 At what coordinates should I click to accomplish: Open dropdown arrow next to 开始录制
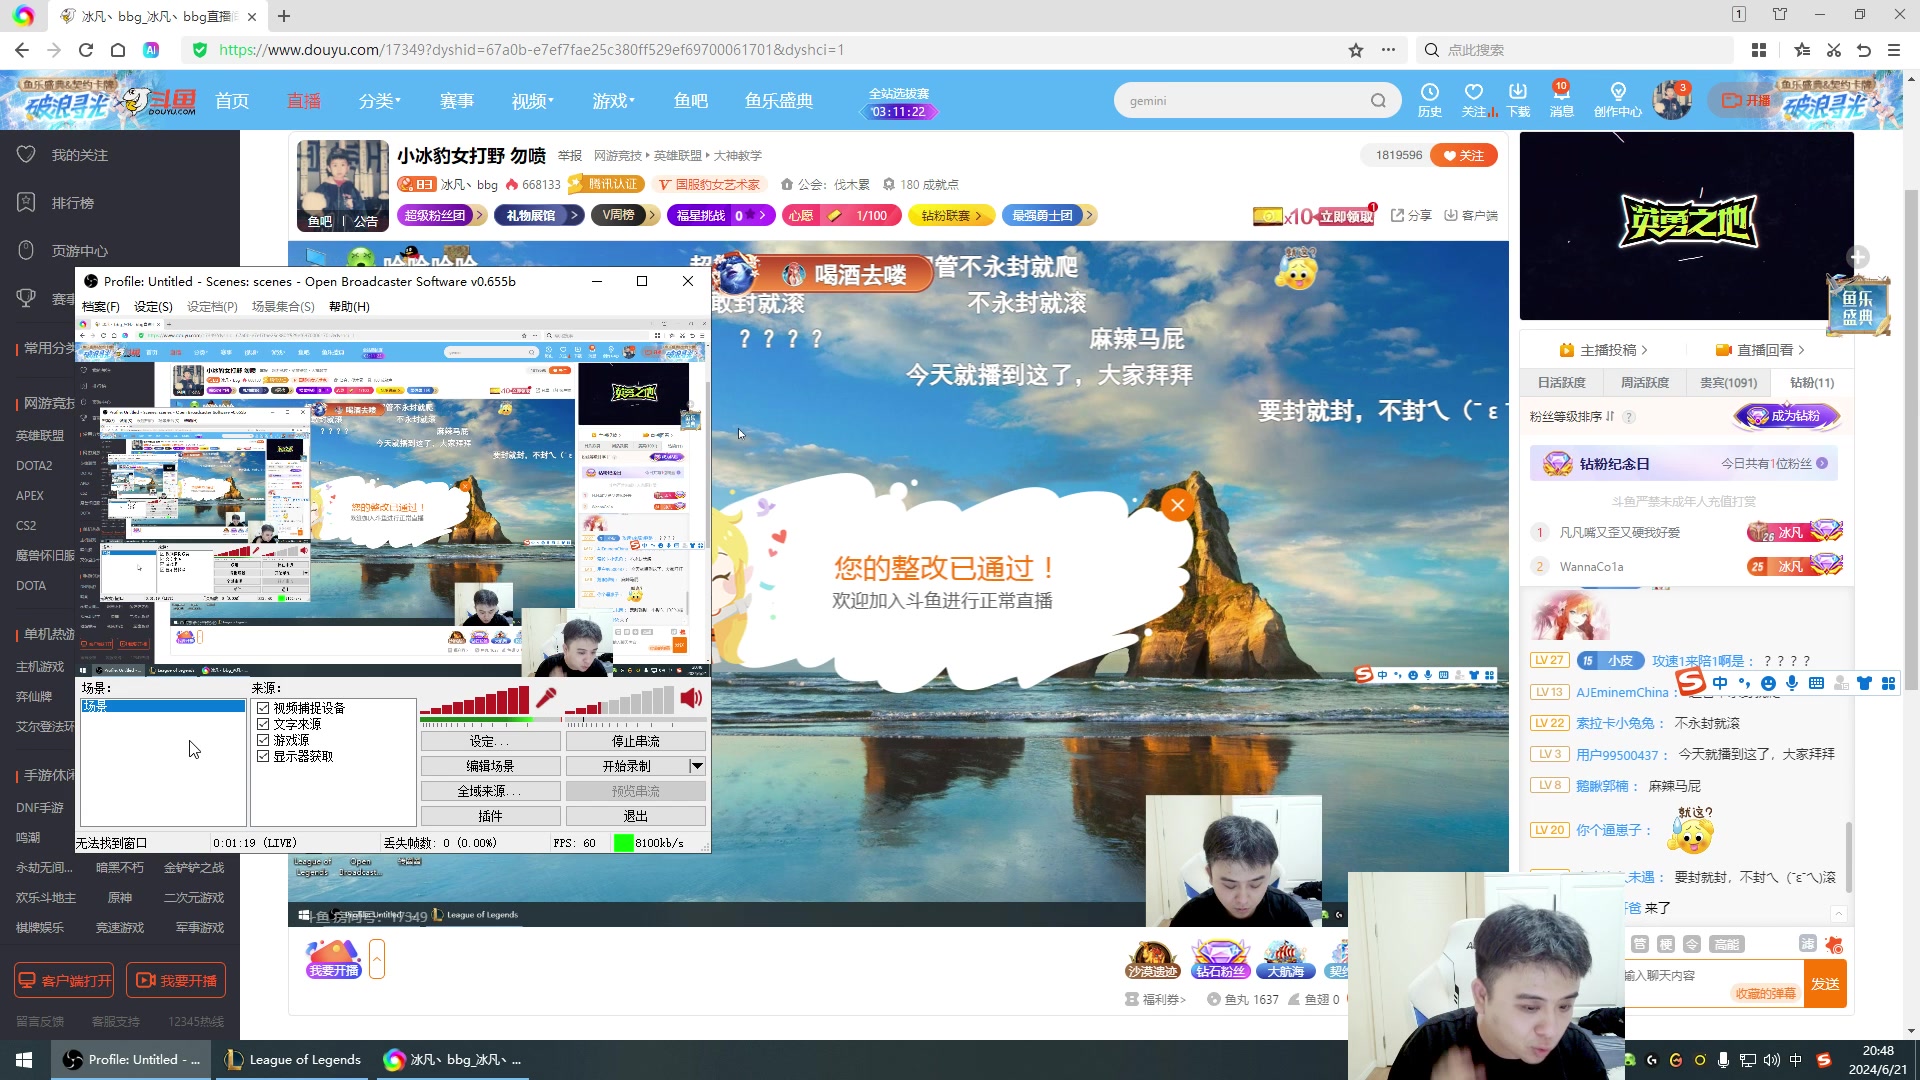pyautogui.click(x=697, y=766)
